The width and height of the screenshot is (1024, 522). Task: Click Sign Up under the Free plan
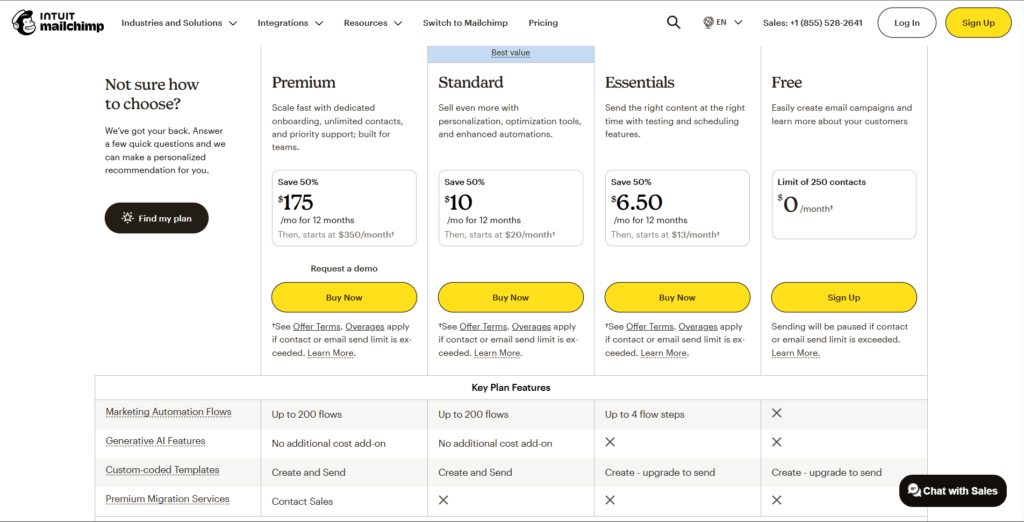tap(843, 297)
